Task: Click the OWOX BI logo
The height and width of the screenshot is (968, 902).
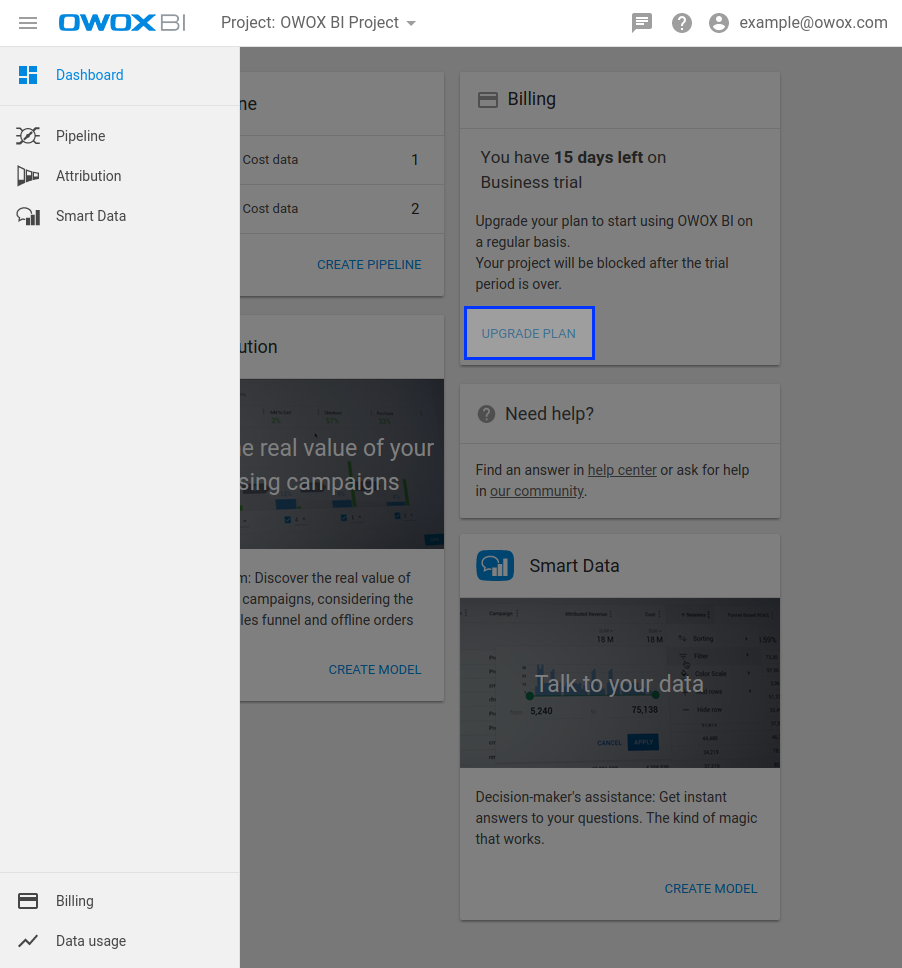Action: pyautogui.click(x=122, y=23)
